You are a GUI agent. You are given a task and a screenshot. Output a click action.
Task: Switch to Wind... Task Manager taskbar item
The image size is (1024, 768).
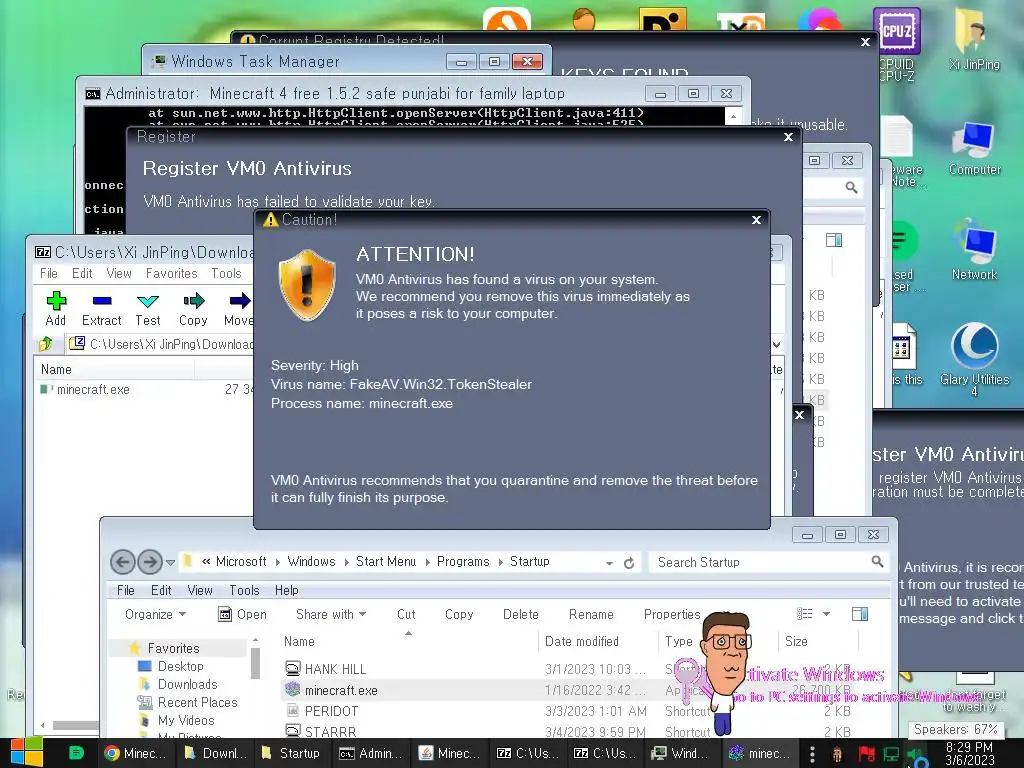point(682,753)
